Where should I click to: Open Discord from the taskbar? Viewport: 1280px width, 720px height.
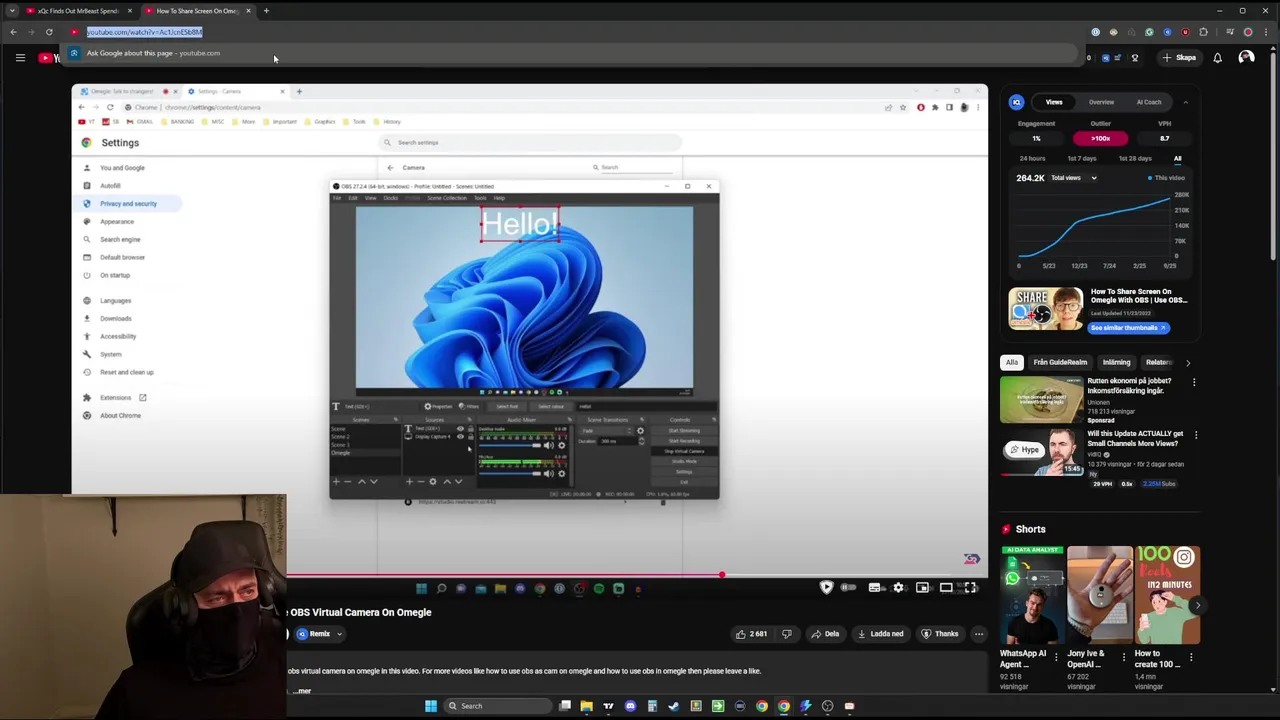coord(630,706)
